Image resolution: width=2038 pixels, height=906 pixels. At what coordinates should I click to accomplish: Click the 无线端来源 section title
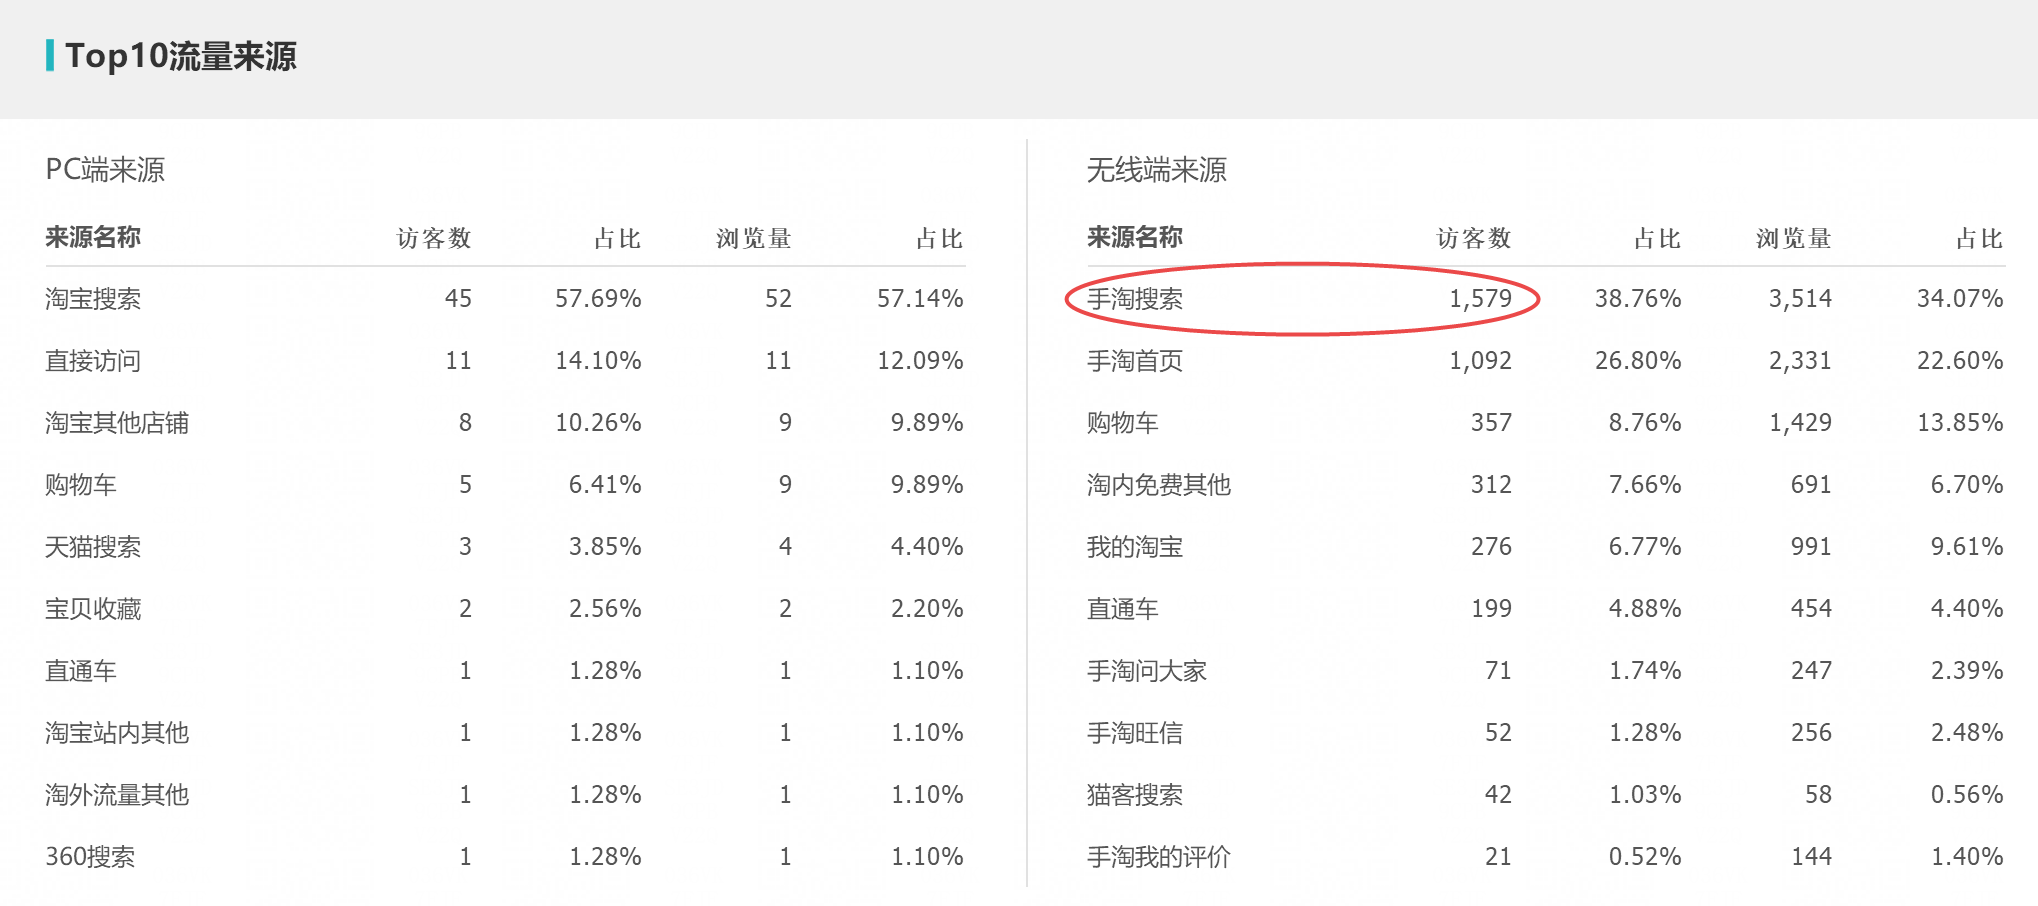pyautogui.click(x=1156, y=170)
